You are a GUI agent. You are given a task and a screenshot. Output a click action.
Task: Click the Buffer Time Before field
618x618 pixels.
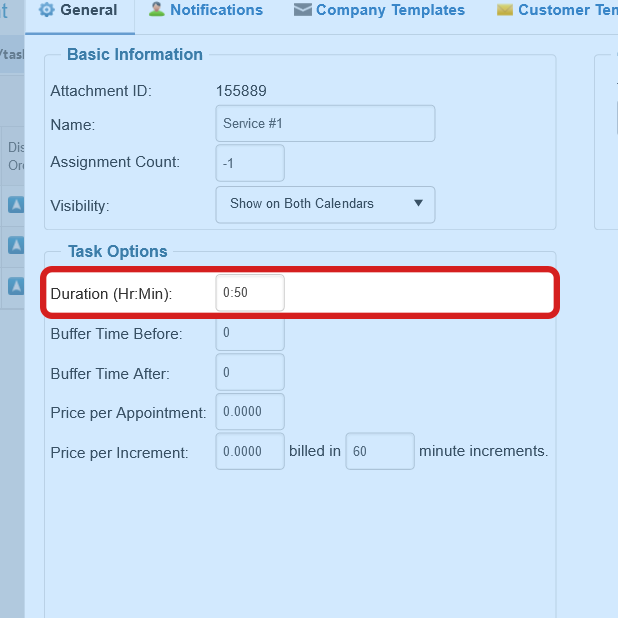(250, 333)
